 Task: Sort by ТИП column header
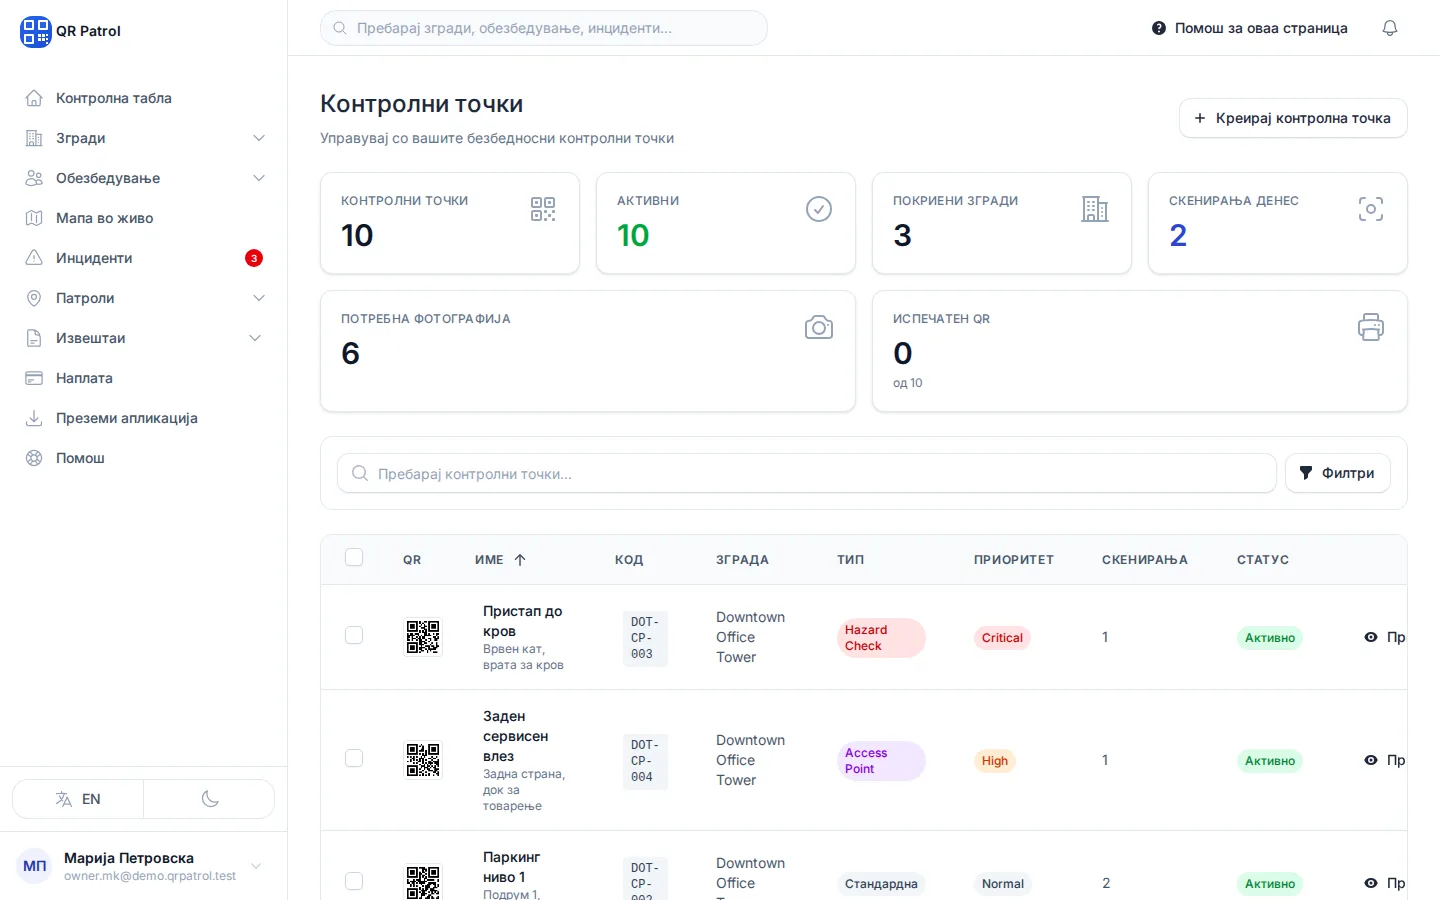[x=851, y=560]
